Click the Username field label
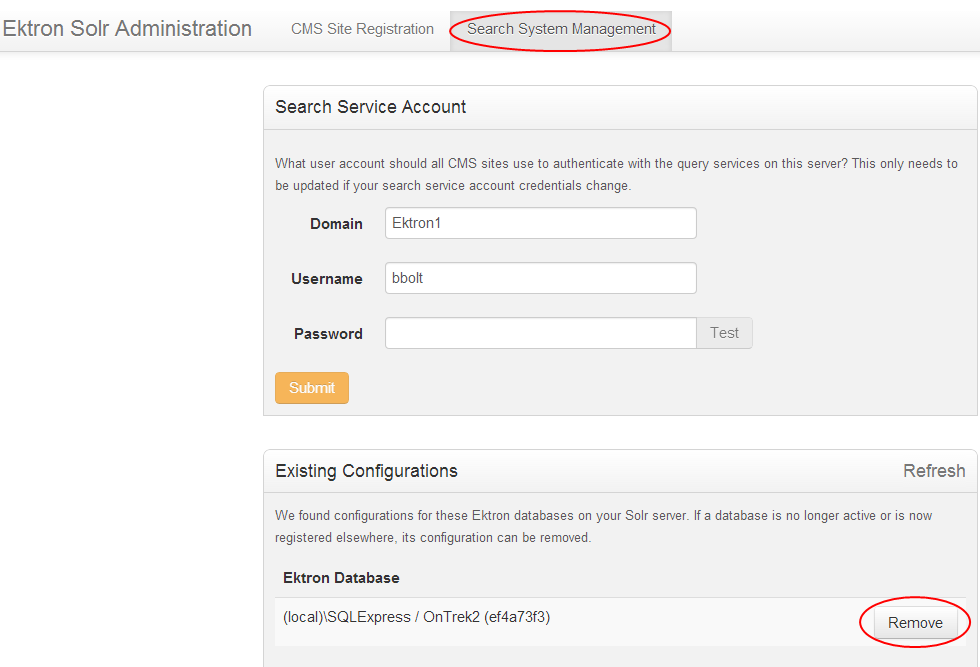This screenshot has width=980, height=667. tap(326, 279)
